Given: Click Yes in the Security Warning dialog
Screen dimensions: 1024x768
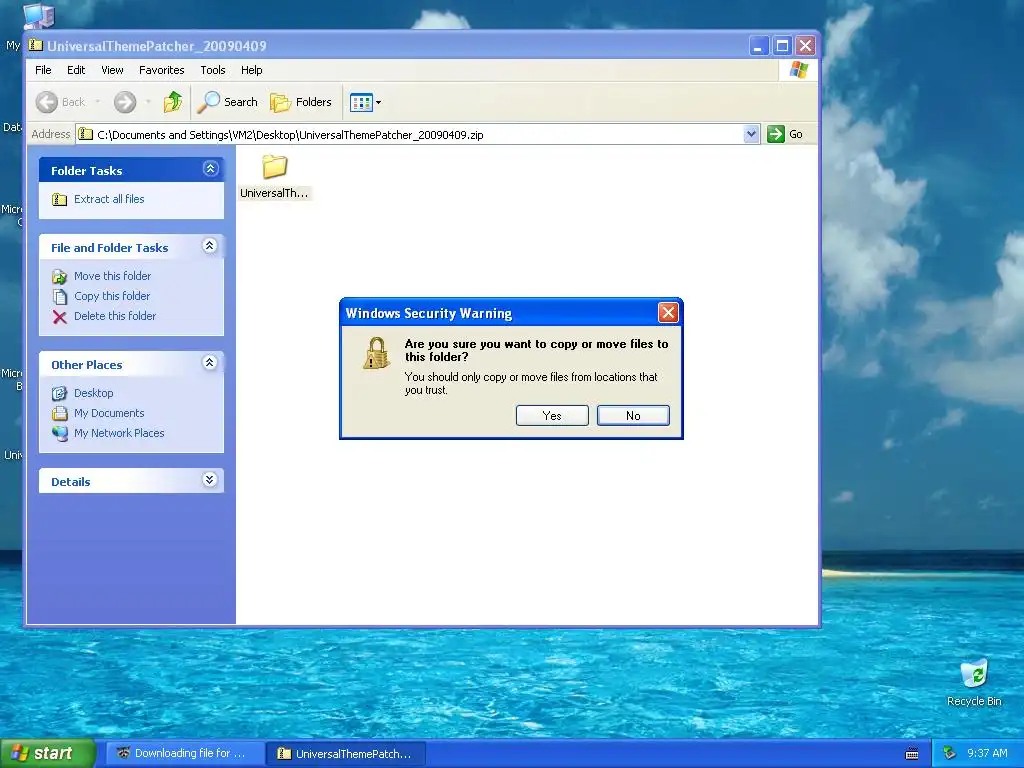Looking at the screenshot, I should click(x=552, y=415).
